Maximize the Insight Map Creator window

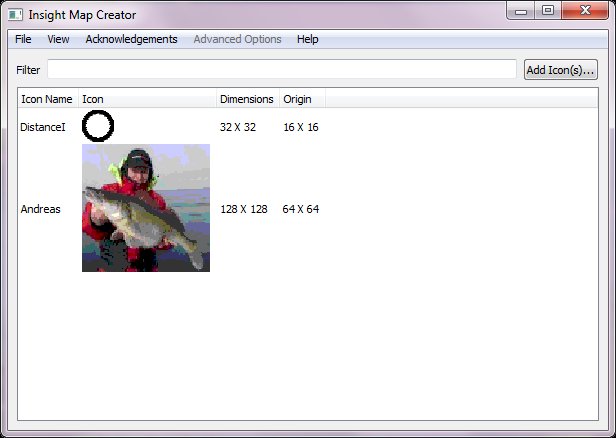547,11
